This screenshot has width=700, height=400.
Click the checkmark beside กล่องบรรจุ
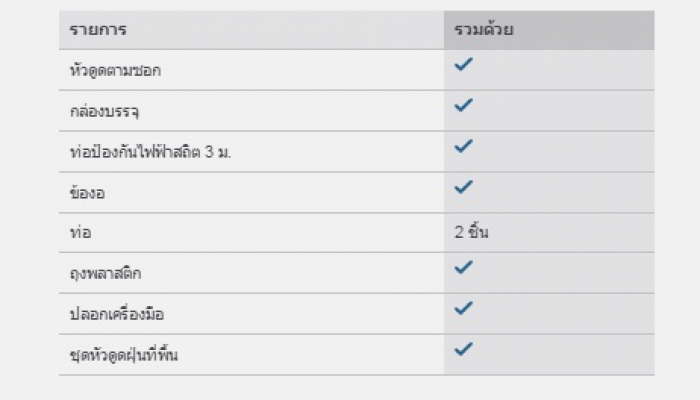click(463, 105)
